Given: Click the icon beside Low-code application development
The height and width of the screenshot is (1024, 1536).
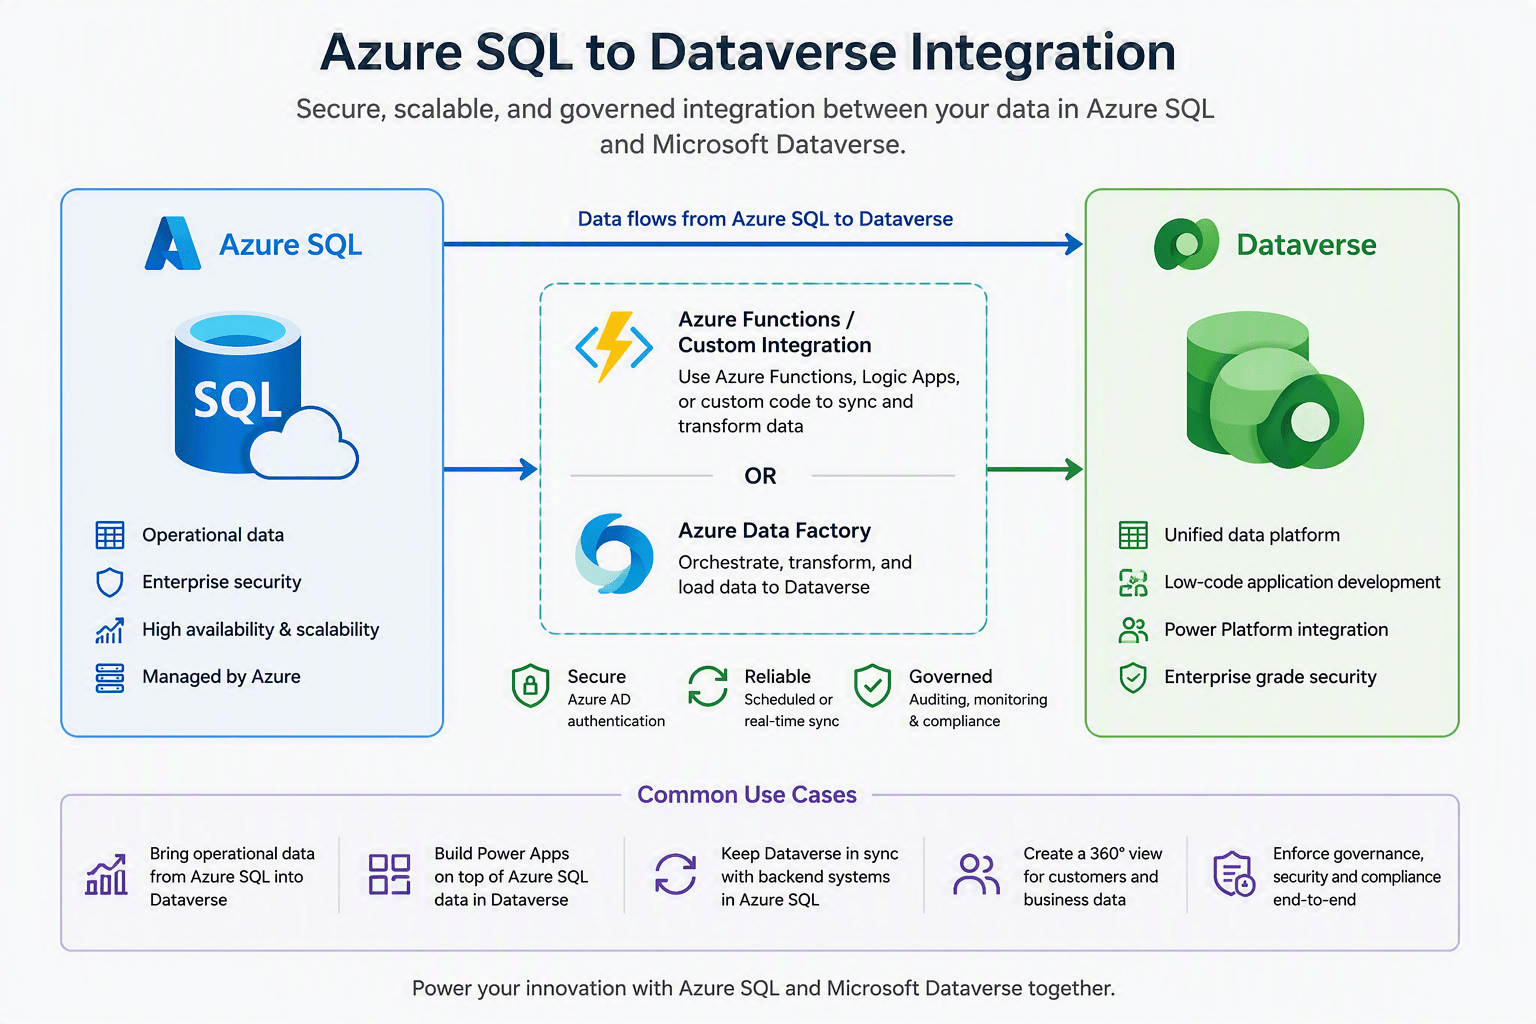Looking at the screenshot, I should (1133, 582).
